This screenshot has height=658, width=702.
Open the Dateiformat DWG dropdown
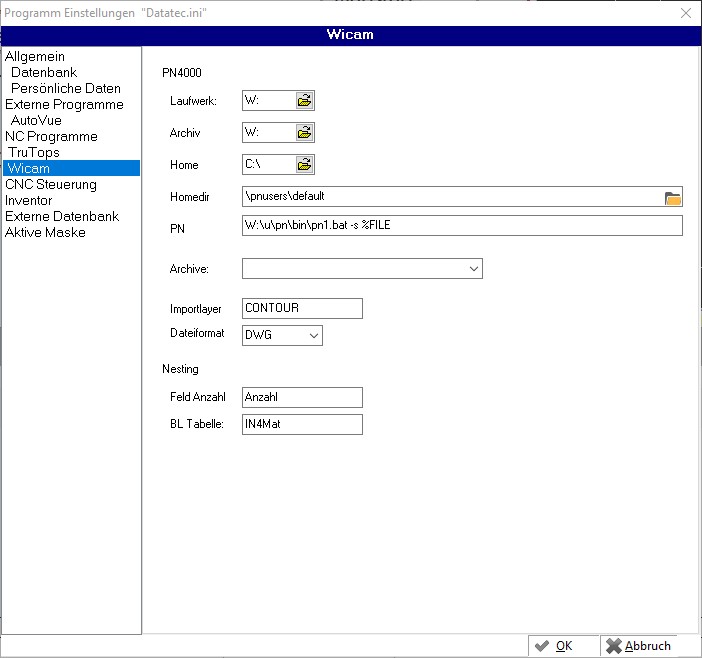[314, 335]
